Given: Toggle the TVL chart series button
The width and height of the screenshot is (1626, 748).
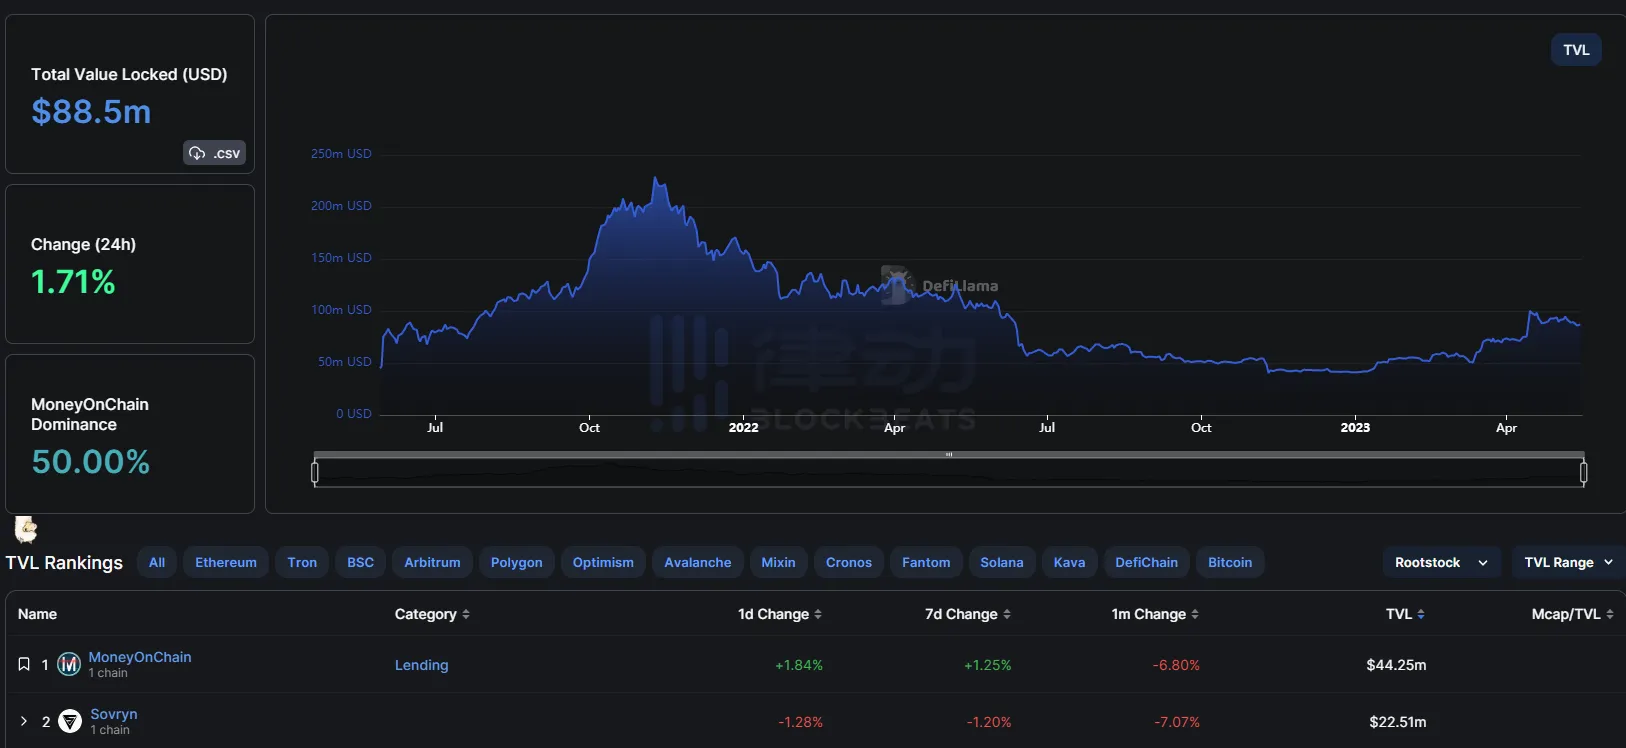Looking at the screenshot, I should coord(1576,50).
